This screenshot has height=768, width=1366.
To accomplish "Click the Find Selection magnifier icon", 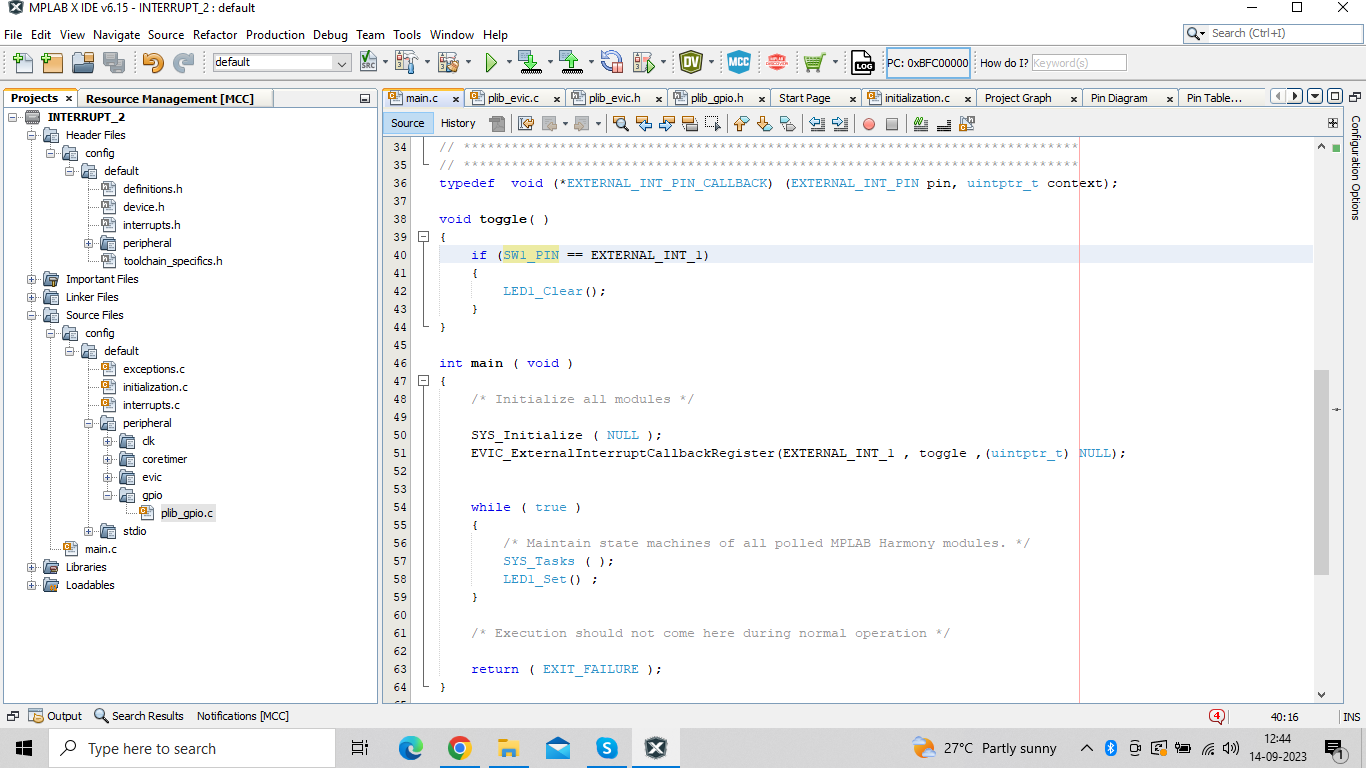I will [621, 124].
